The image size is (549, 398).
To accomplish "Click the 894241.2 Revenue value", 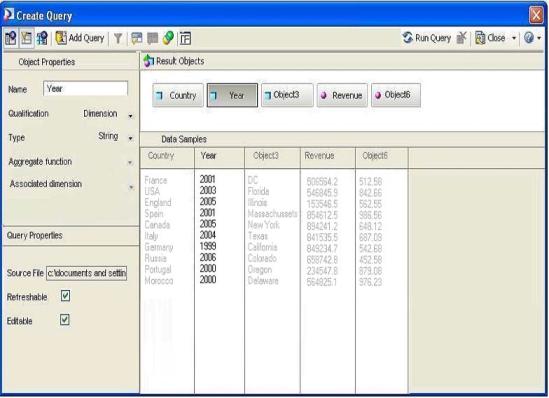I will (322, 226).
